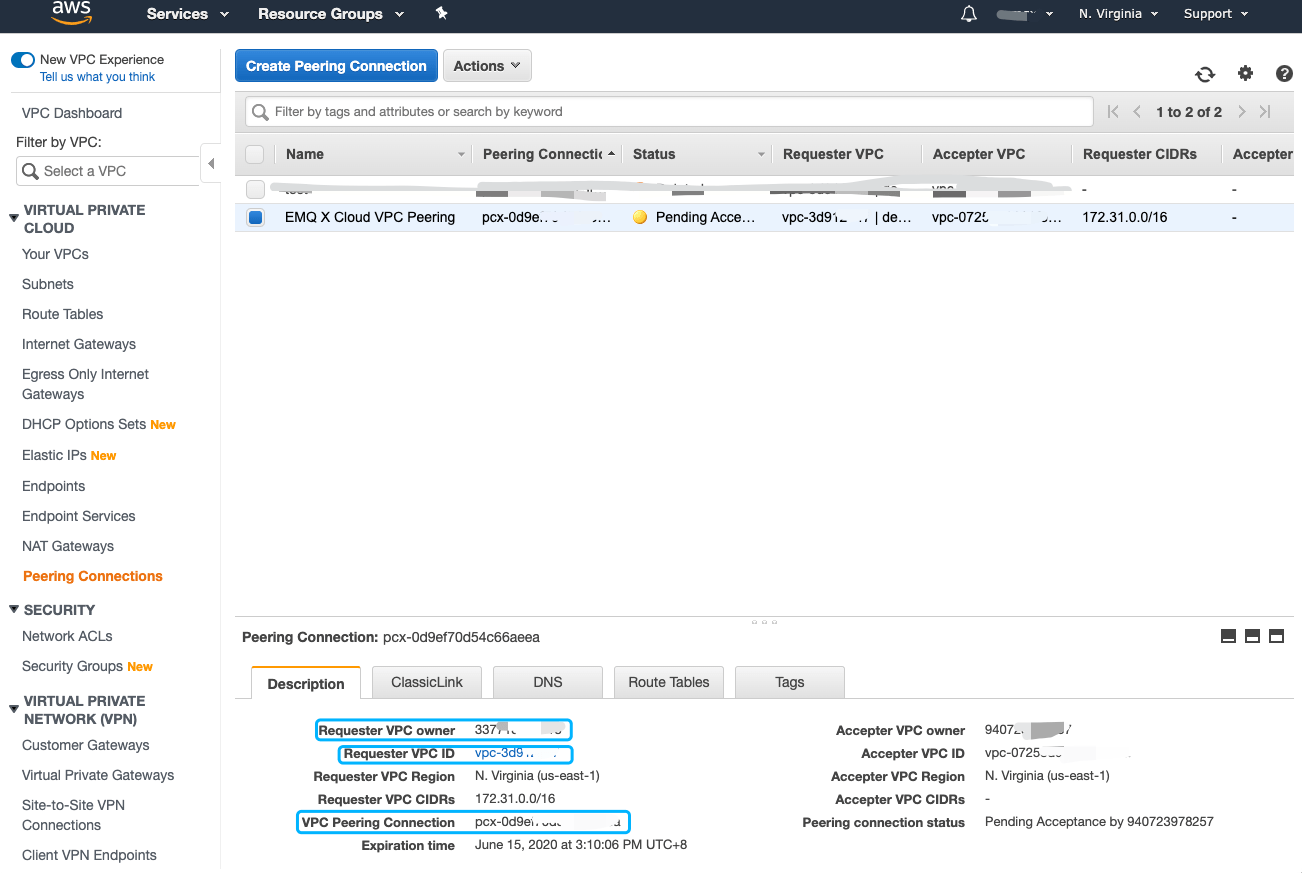The image size is (1302, 873).
Task: Select the EMQ X Cloud VPC Peering checkbox
Action: (254, 217)
